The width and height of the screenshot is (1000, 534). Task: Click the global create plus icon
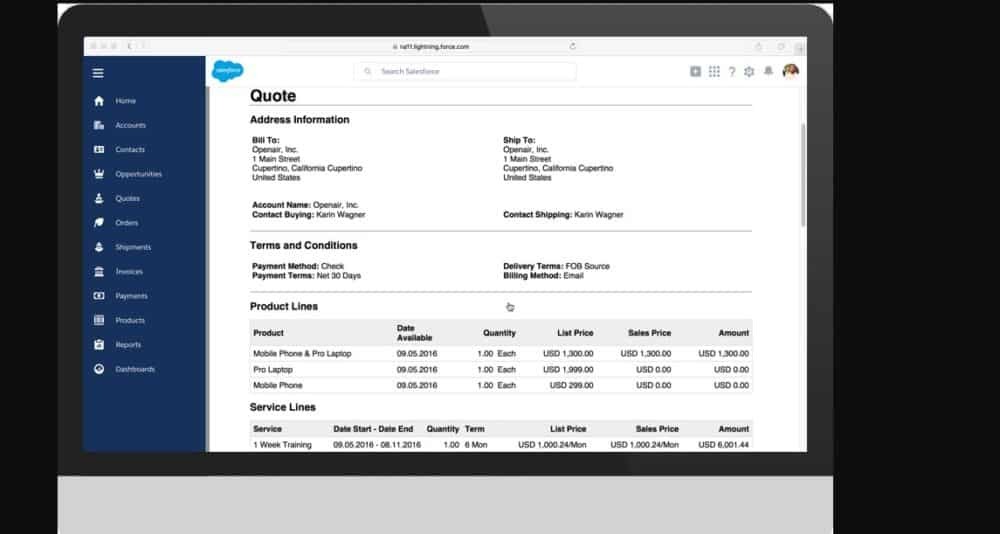point(696,71)
